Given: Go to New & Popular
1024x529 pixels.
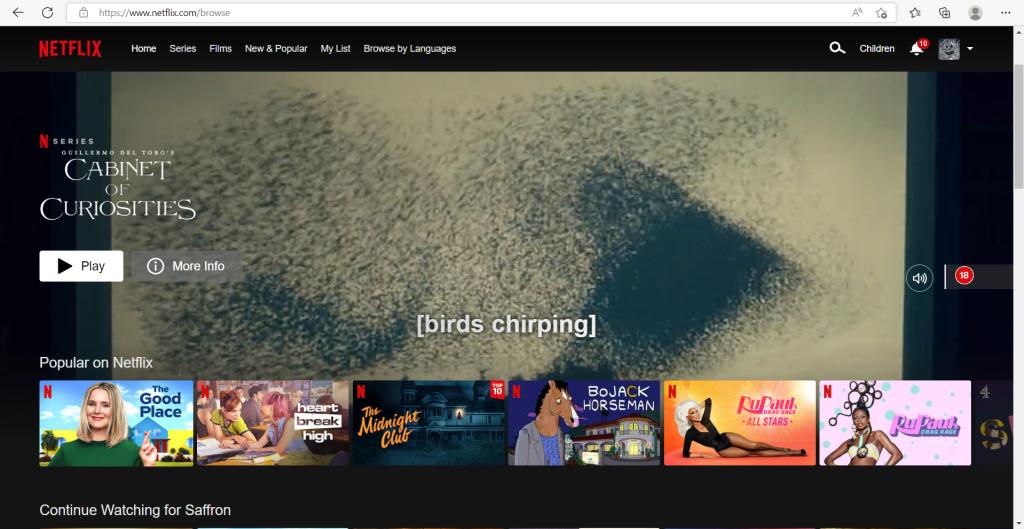Looking at the screenshot, I should (x=276, y=49).
